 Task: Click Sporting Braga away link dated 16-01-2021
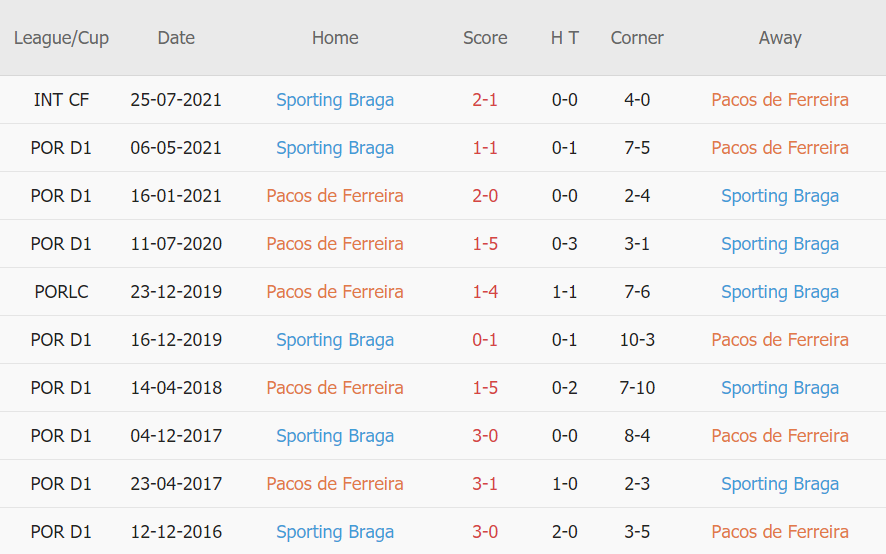click(x=780, y=196)
